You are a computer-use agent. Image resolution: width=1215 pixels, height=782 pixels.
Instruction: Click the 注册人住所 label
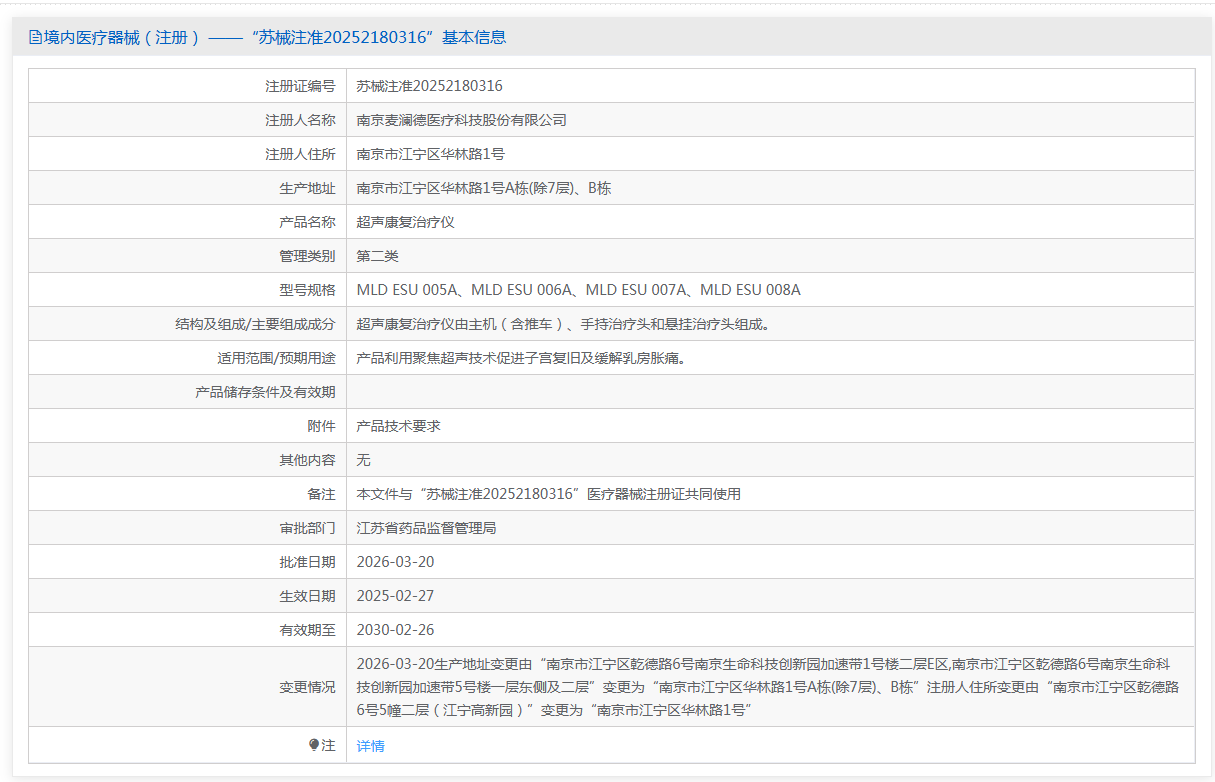(300, 154)
